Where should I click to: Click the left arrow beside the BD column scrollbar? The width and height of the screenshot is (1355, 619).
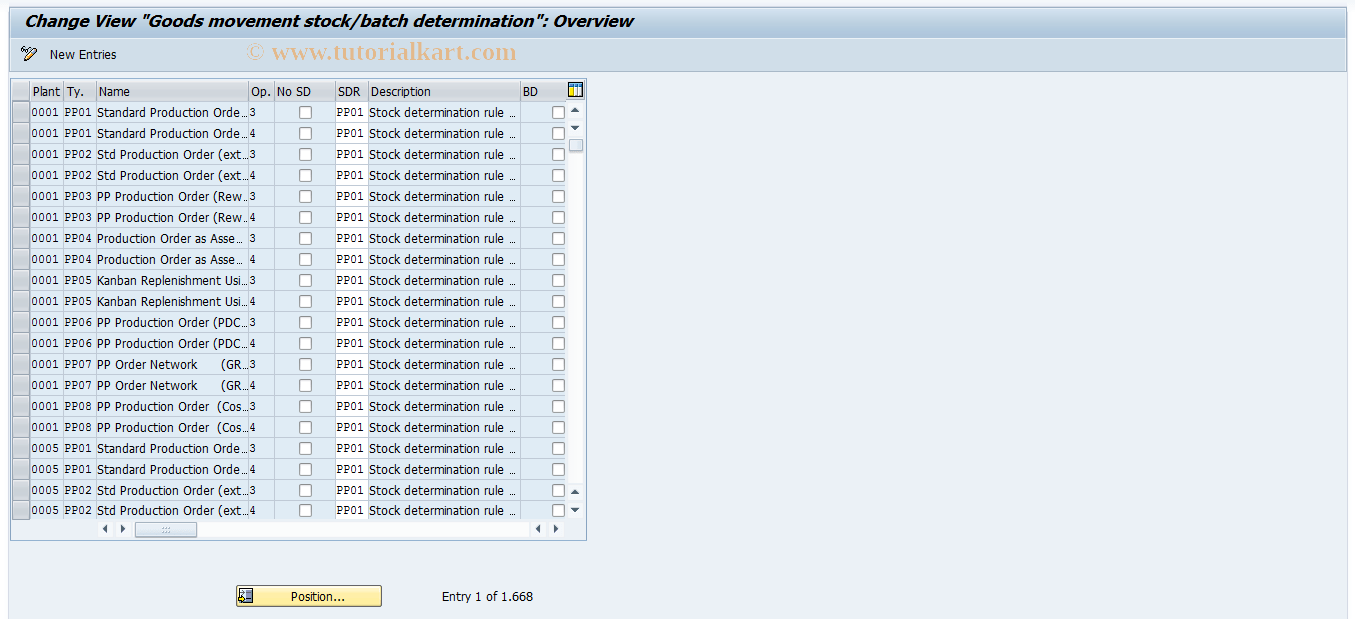tap(538, 528)
